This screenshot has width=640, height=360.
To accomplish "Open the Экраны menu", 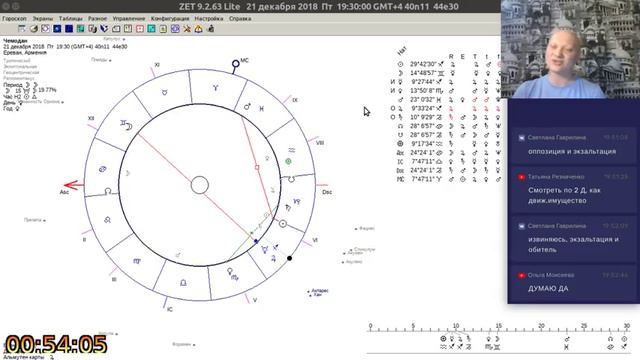I will [43, 18].
